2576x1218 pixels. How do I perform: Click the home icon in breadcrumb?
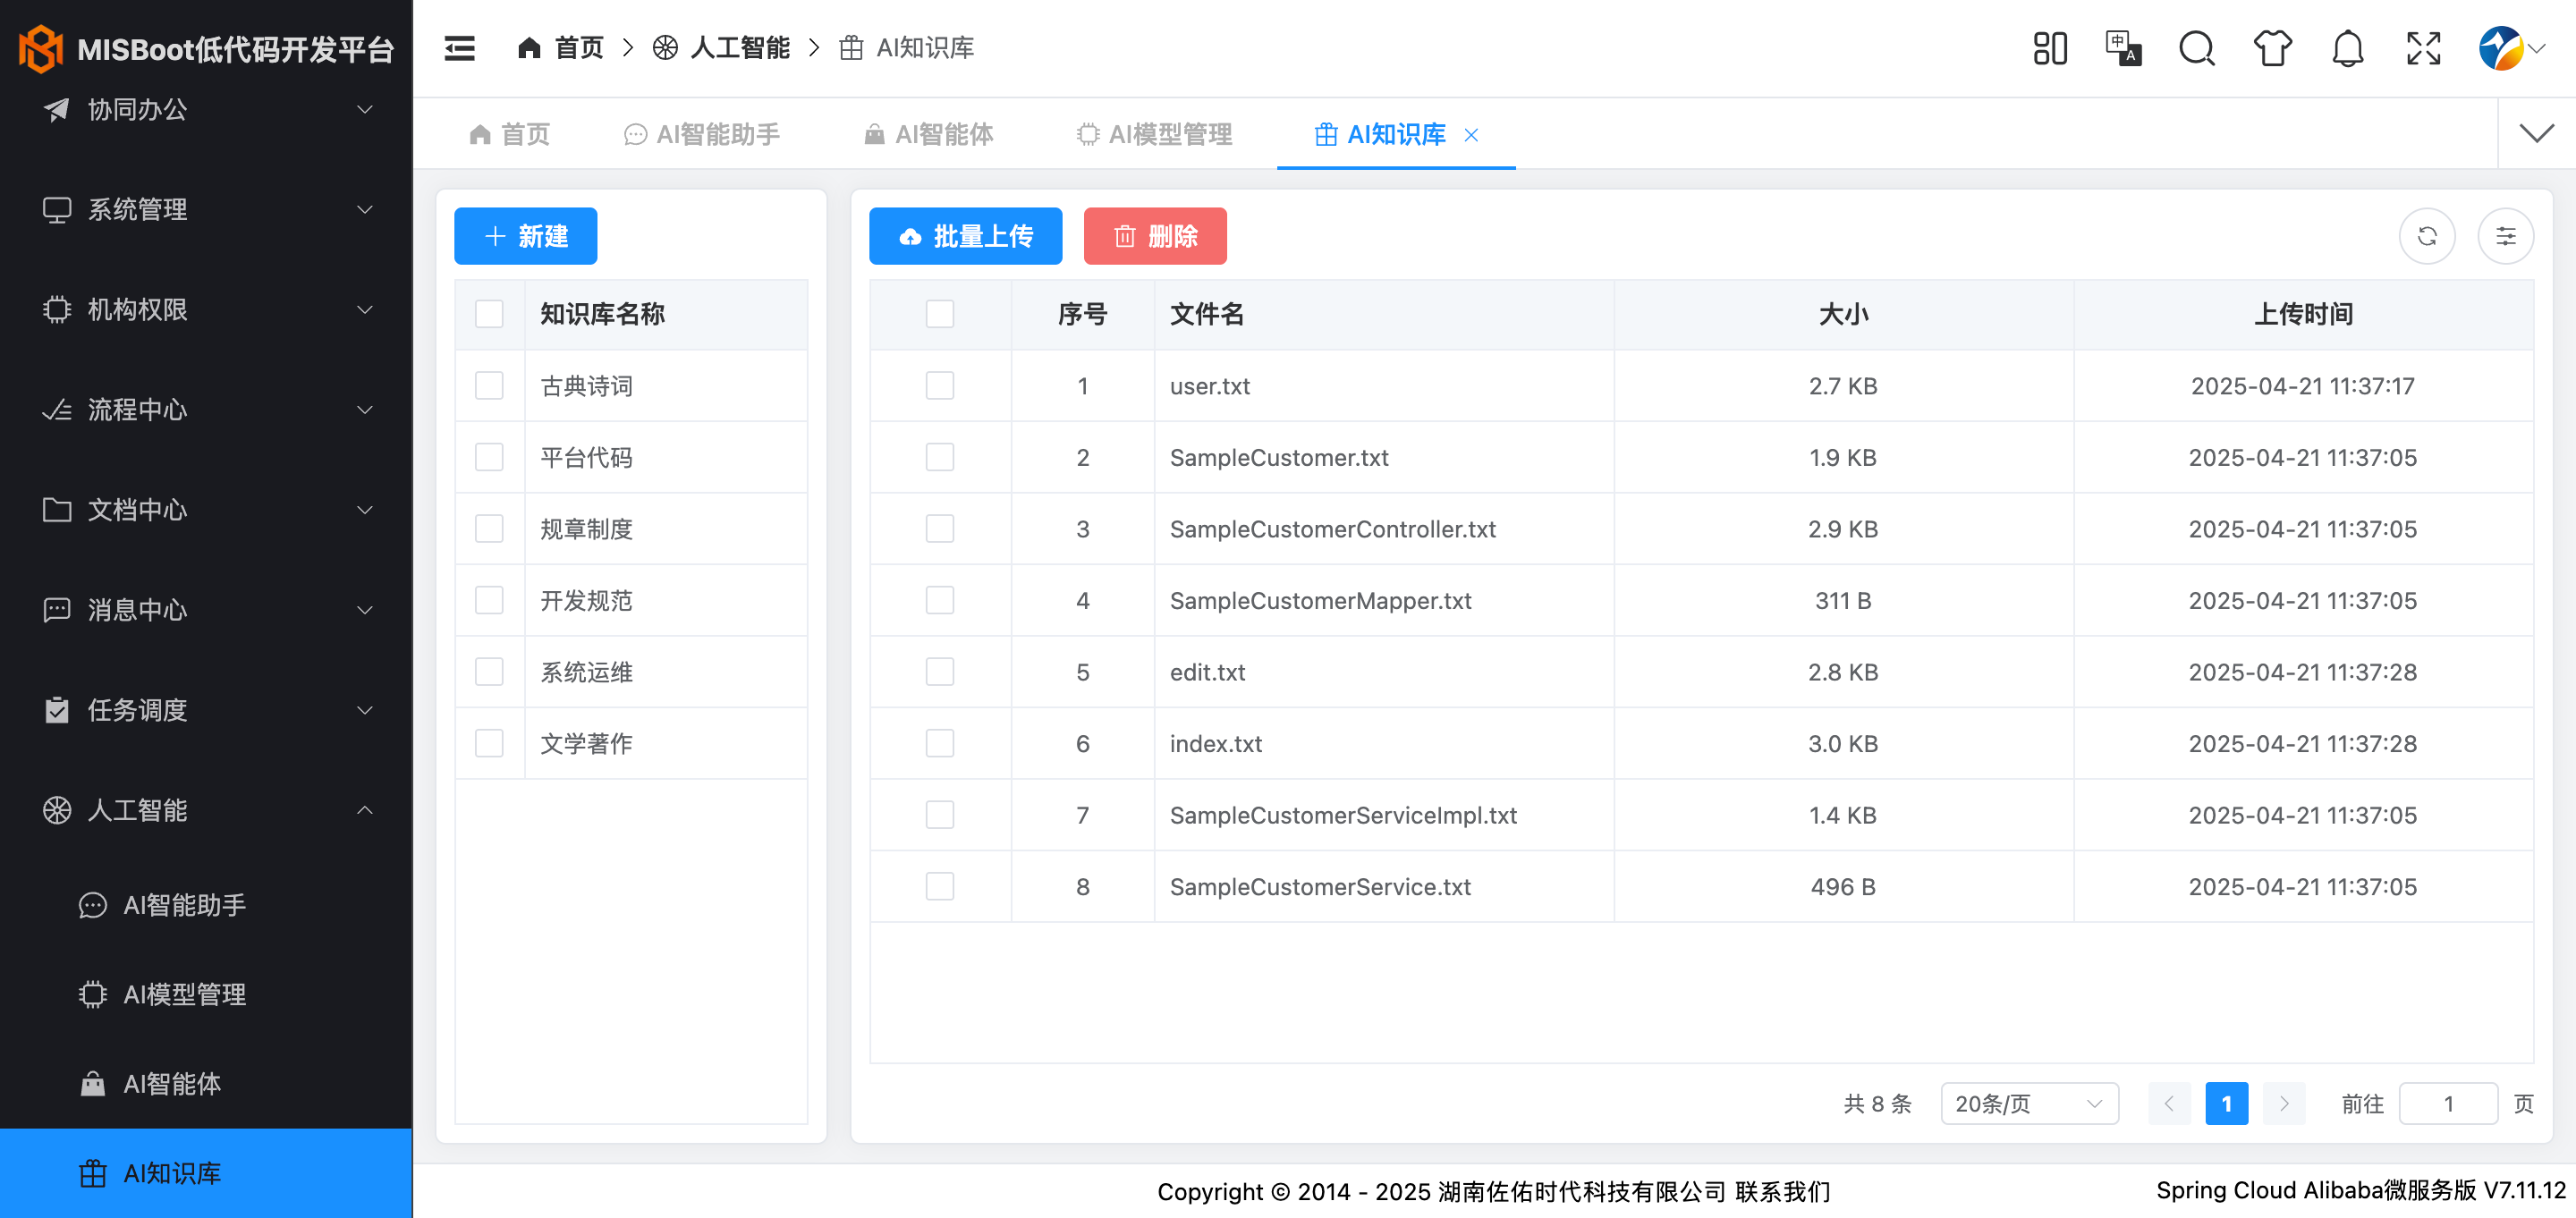pyautogui.click(x=529, y=48)
